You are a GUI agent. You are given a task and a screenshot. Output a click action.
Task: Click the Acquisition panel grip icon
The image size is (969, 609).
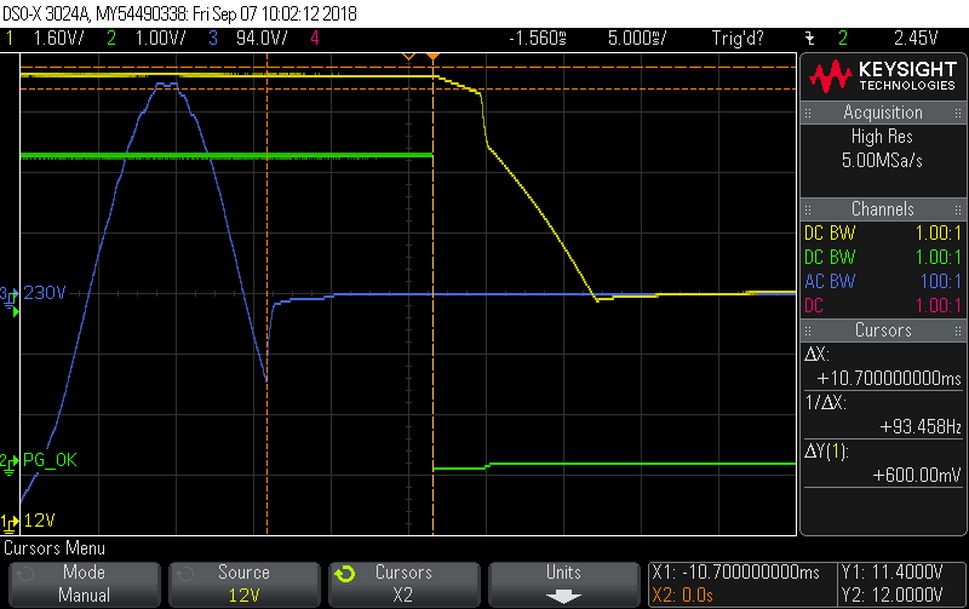808,113
